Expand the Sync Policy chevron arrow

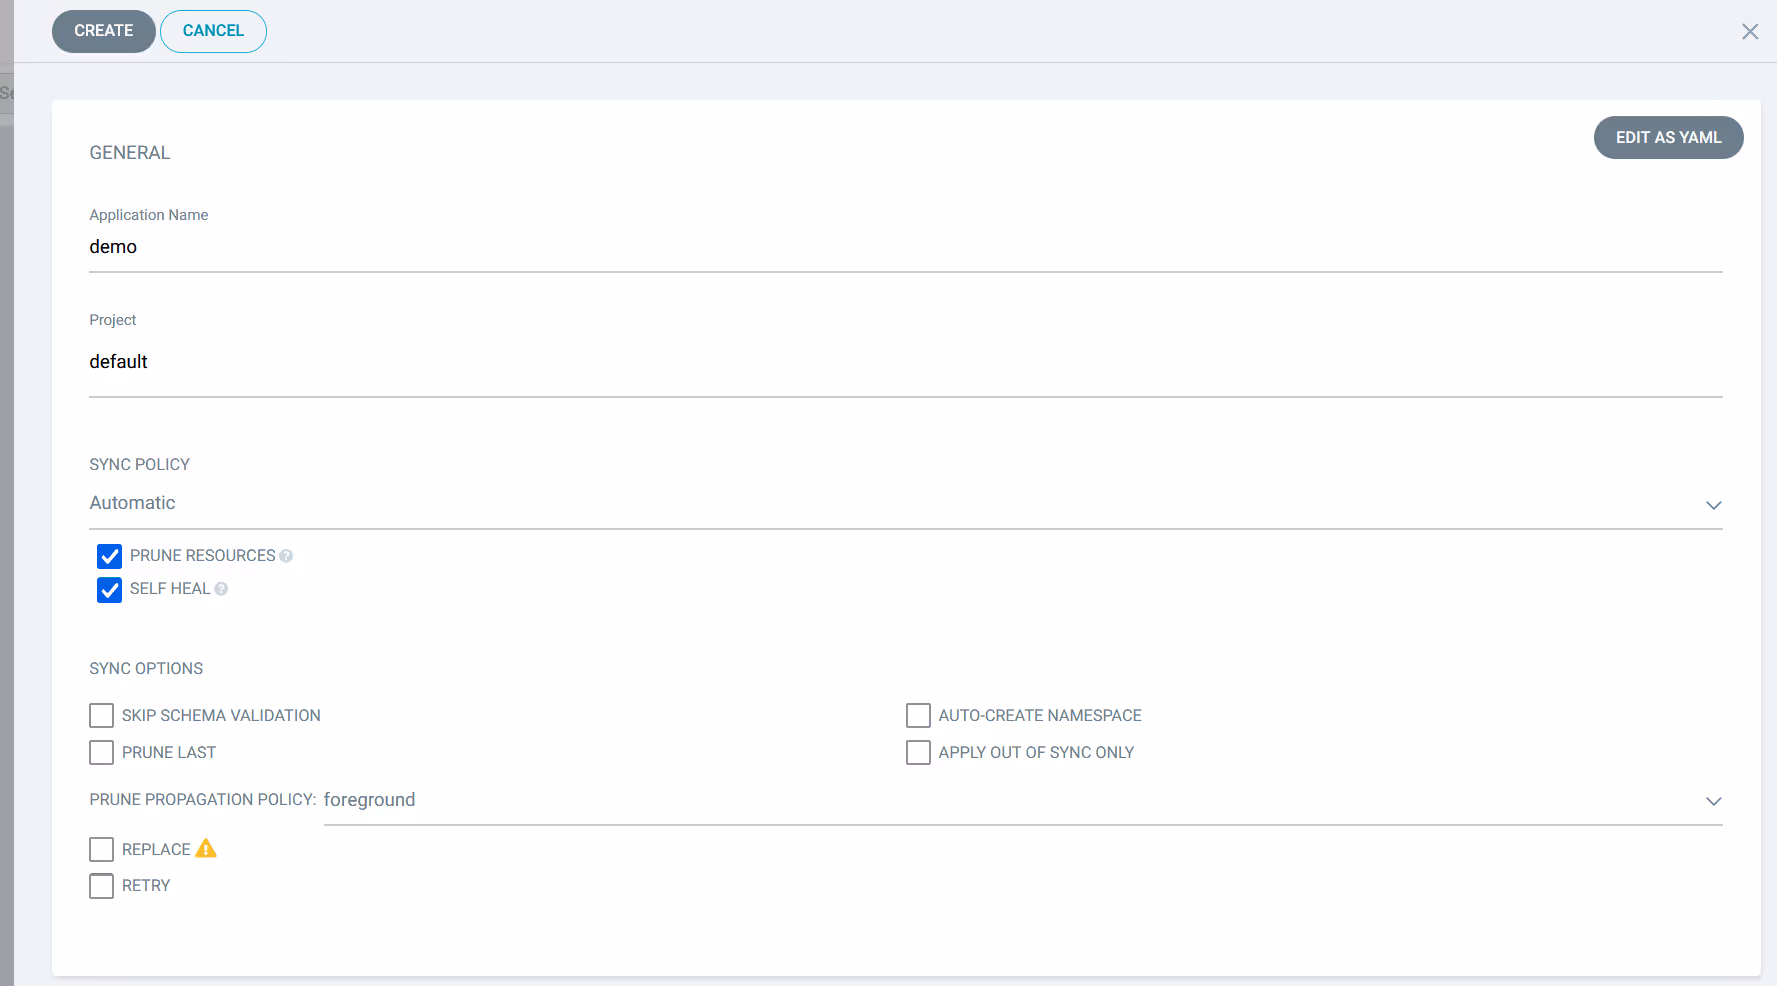point(1713,505)
